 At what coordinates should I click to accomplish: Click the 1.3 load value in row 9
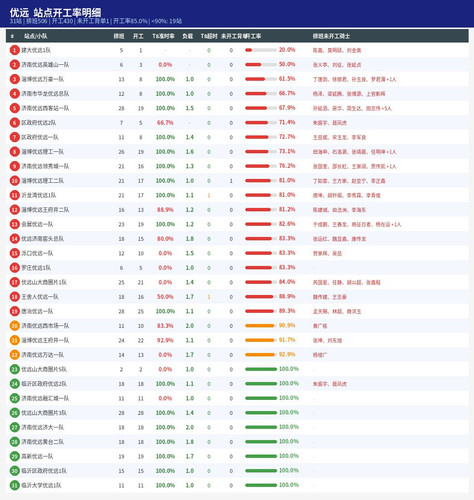tap(190, 166)
